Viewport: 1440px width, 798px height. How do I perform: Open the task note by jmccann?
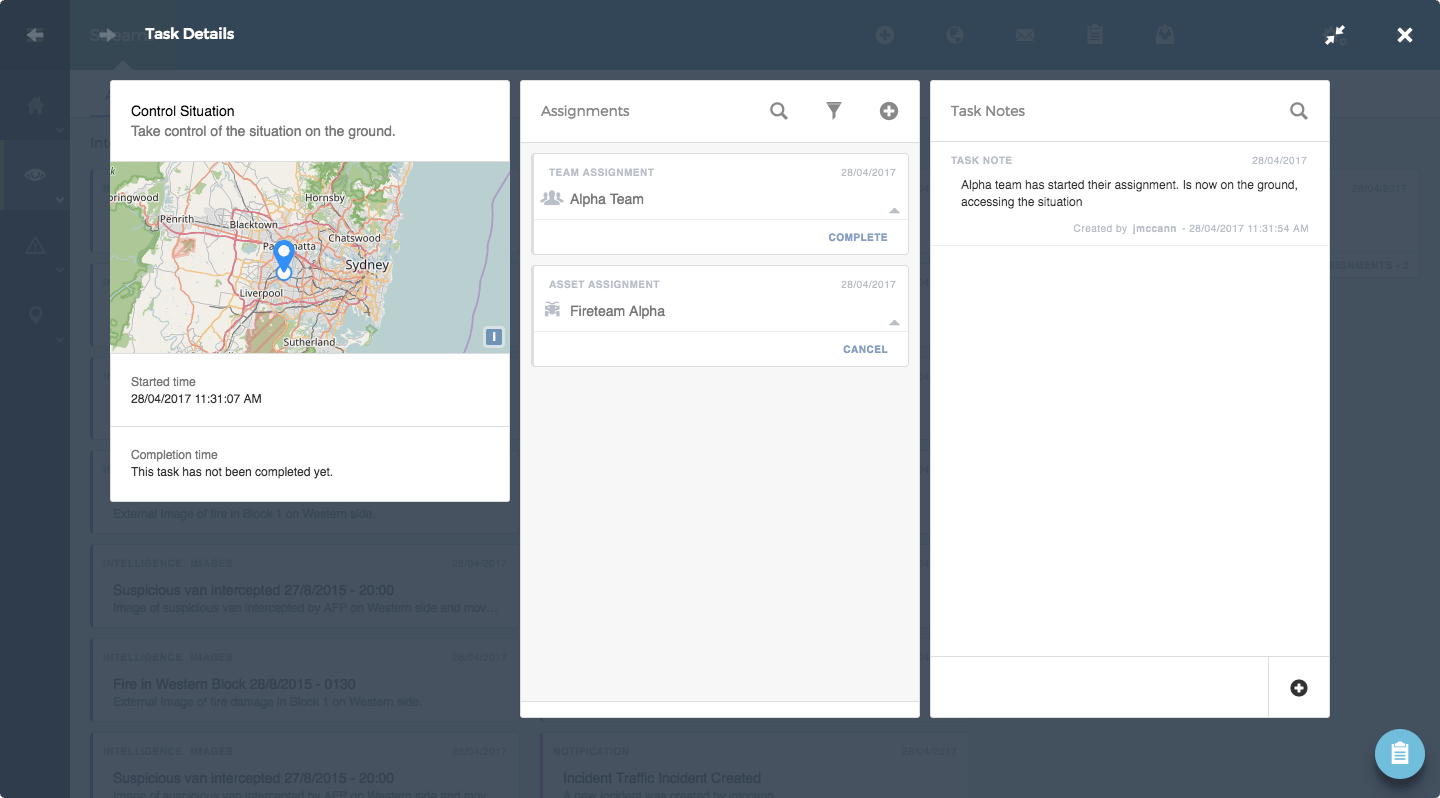point(1128,194)
